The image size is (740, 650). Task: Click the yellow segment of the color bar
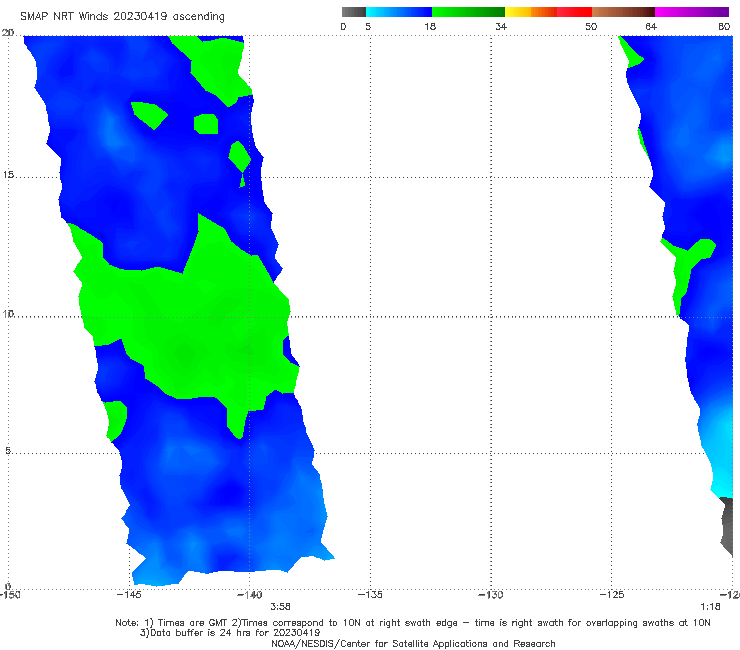[518, 12]
